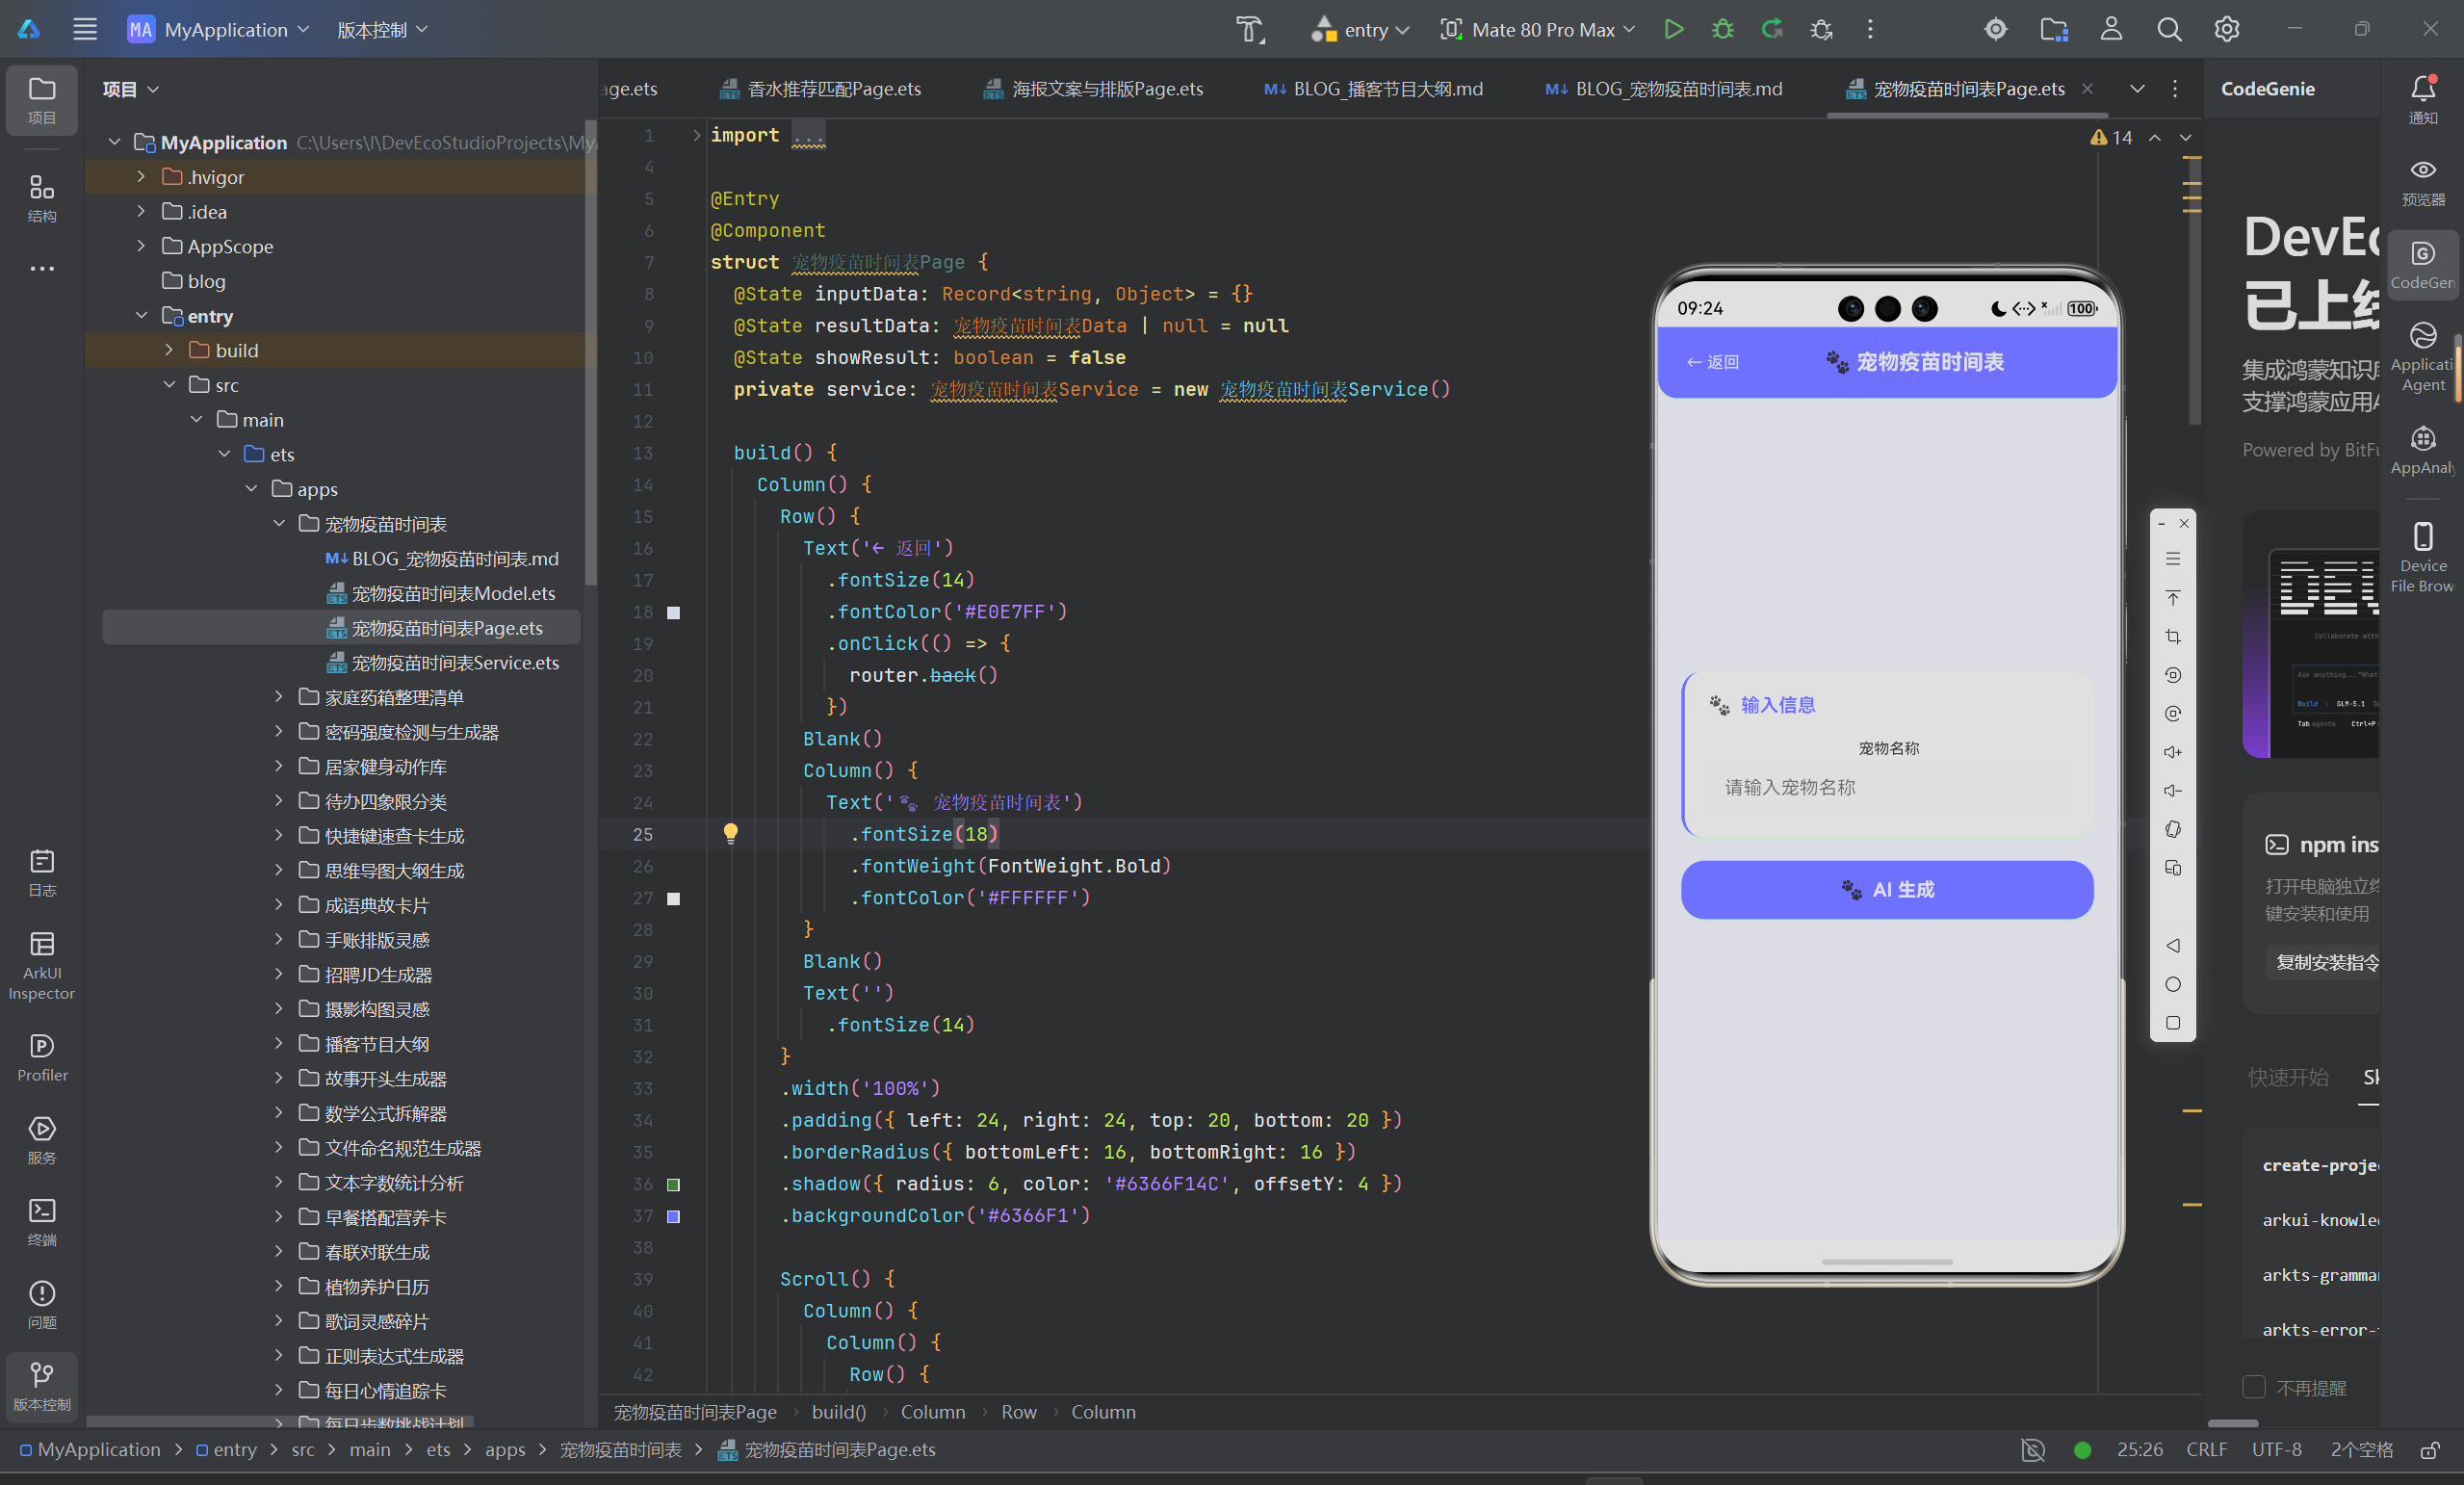
Task: Open the search everywhere magnifier
Action: pos(2169,29)
